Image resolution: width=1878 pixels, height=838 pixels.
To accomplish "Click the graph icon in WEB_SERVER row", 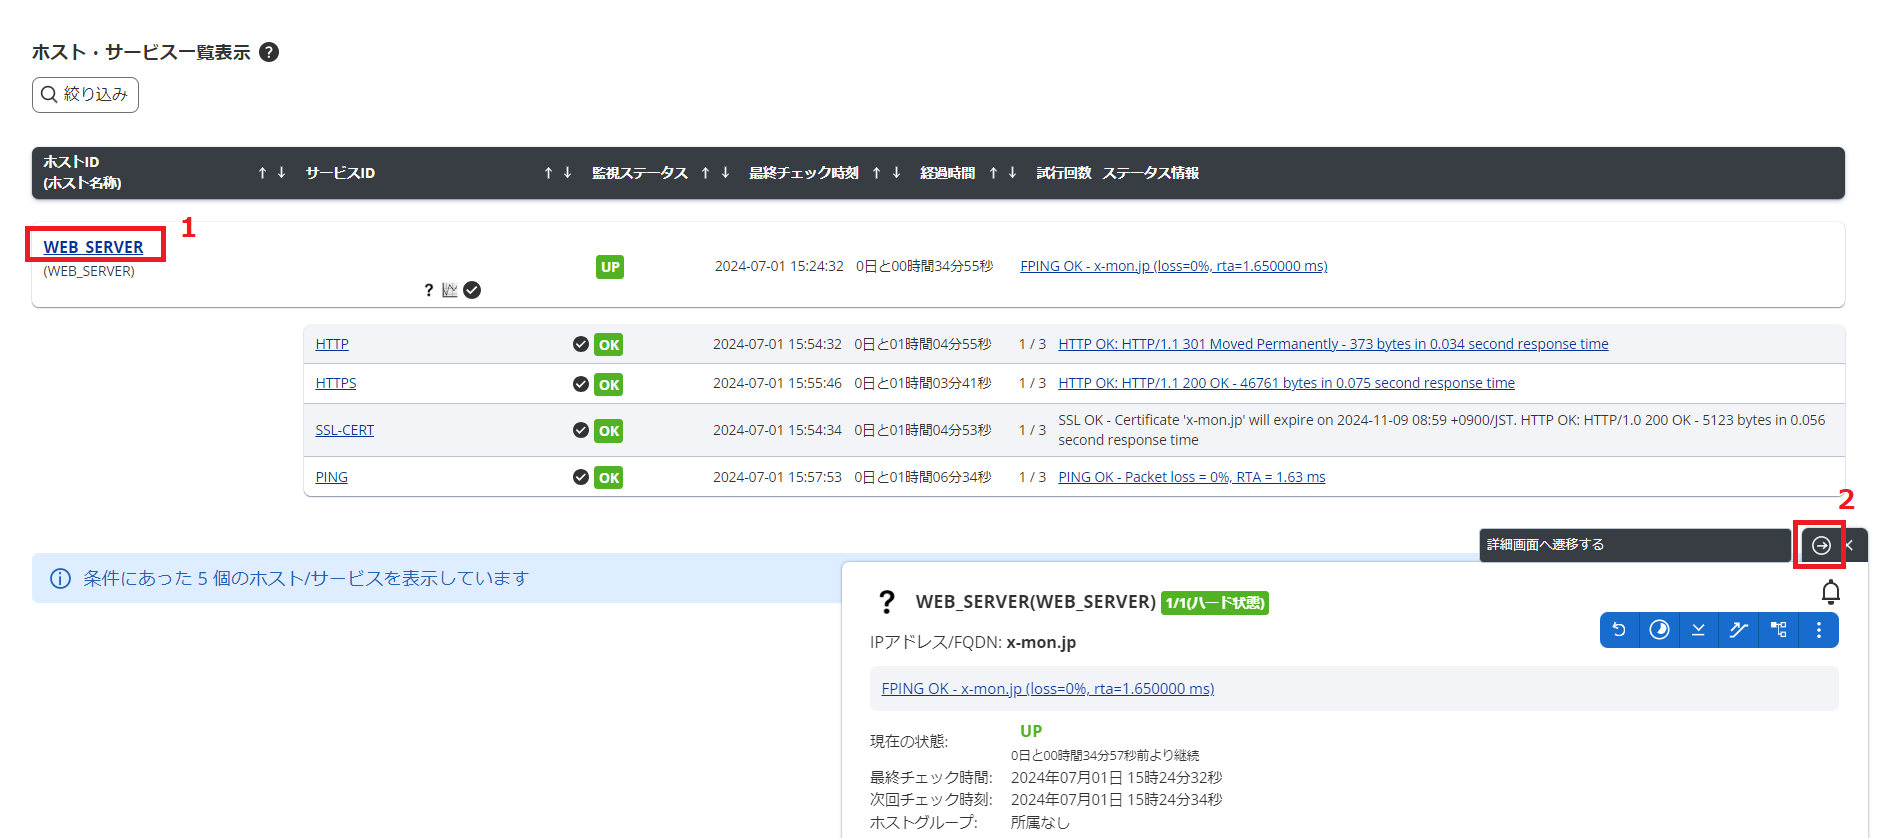I will [x=450, y=290].
